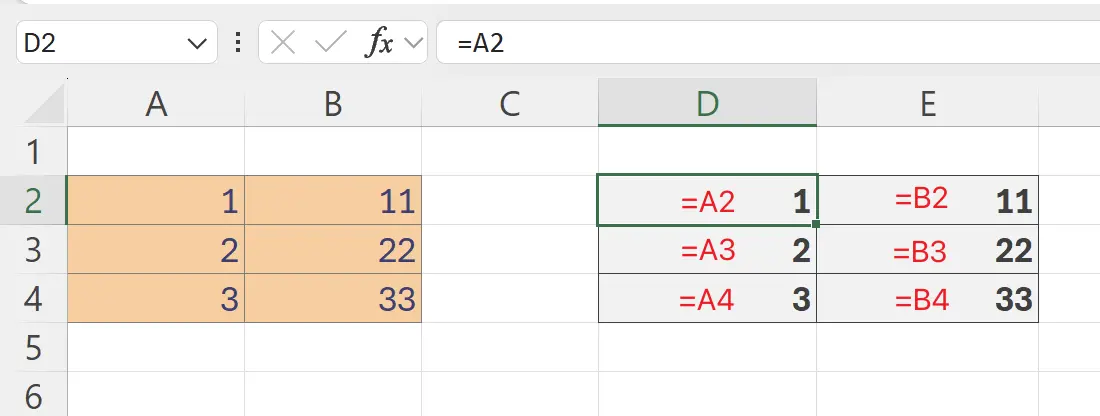Image resolution: width=1100 pixels, height=416 pixels.
Task: Click the three-dot formula bar handle
Action: (x=237, y=43)
